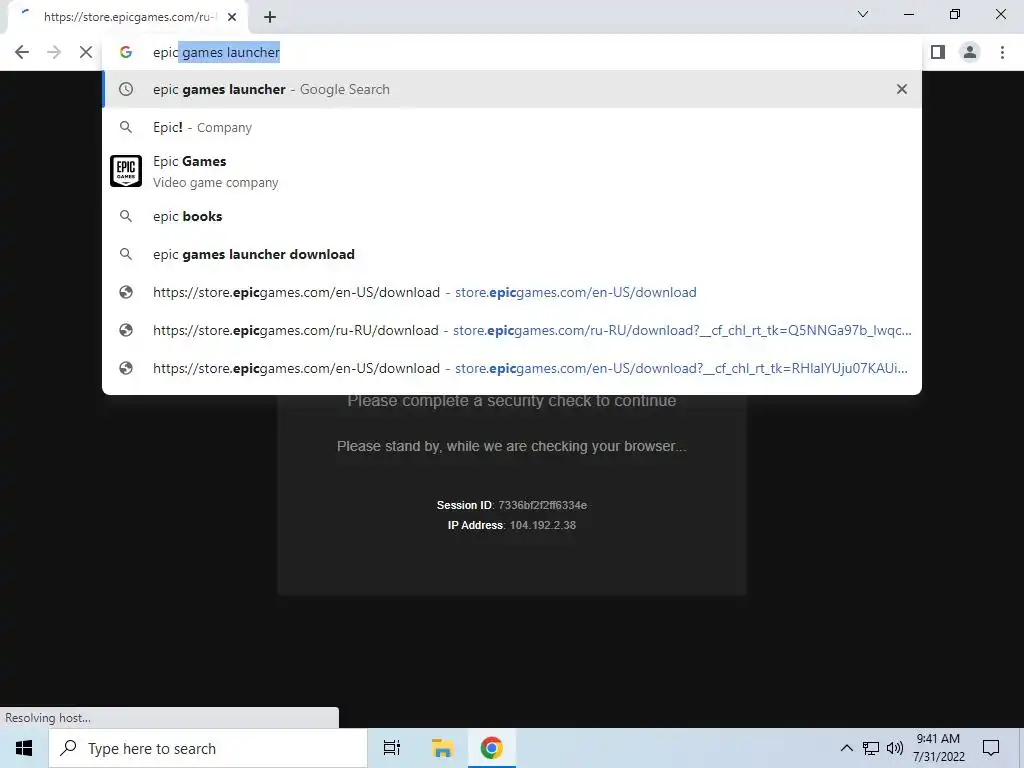The width and height of the screenshot is (1024, 768).
Task: Click the forward navigation arrow
Action: click(54, 52)
